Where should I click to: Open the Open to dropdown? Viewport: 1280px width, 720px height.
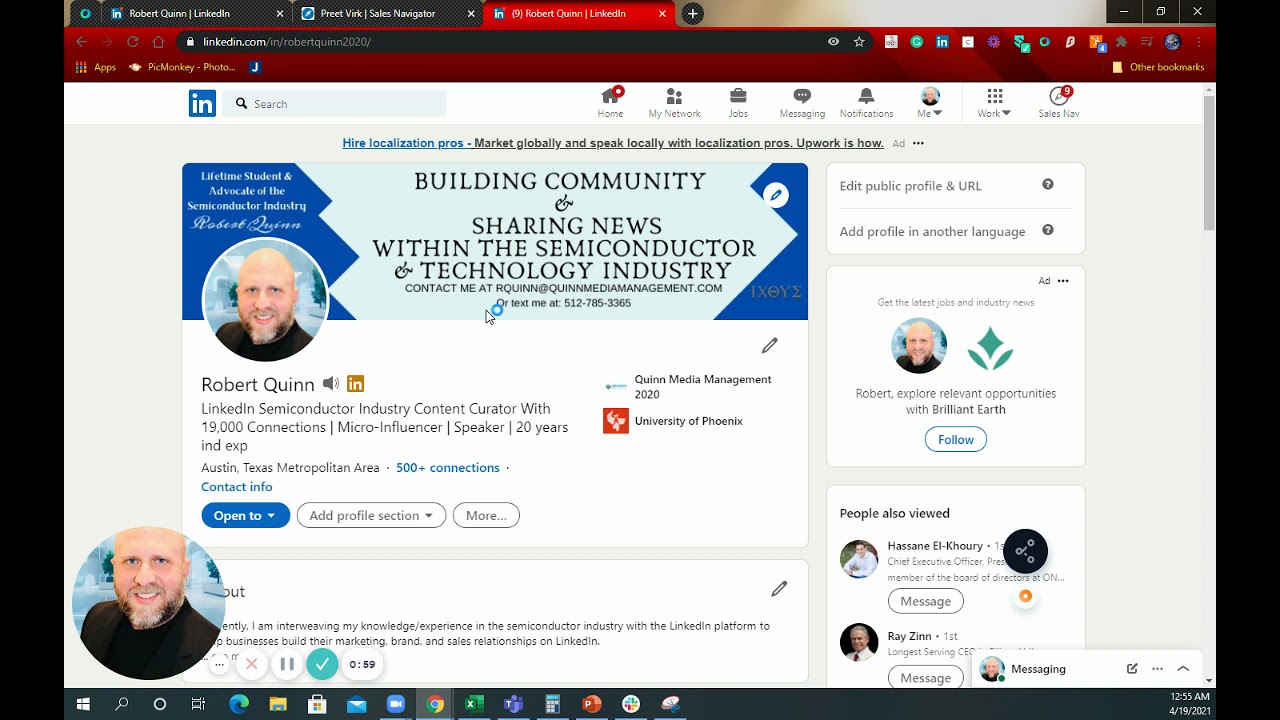pos(245,516)
